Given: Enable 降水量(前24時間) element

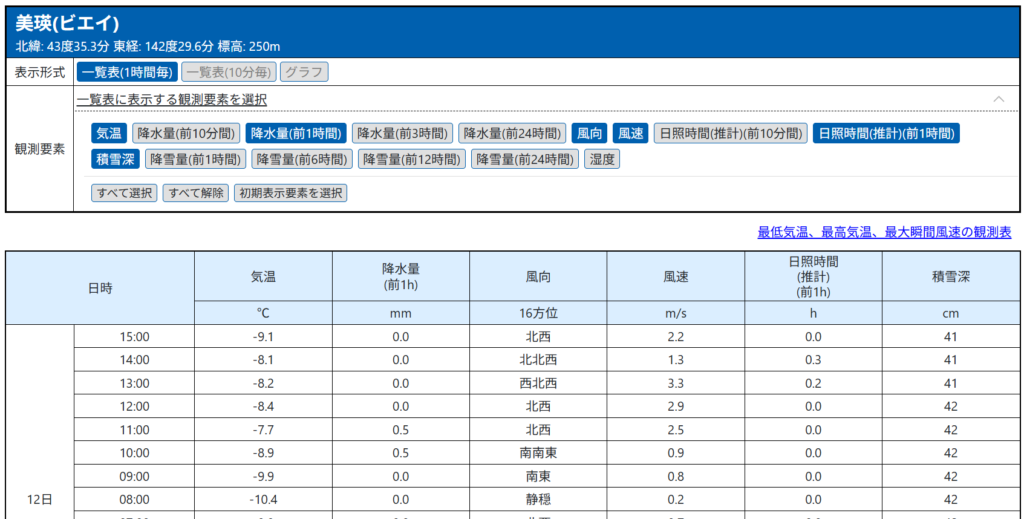Looking at the screenshot, I should click(x=512, y=133).
